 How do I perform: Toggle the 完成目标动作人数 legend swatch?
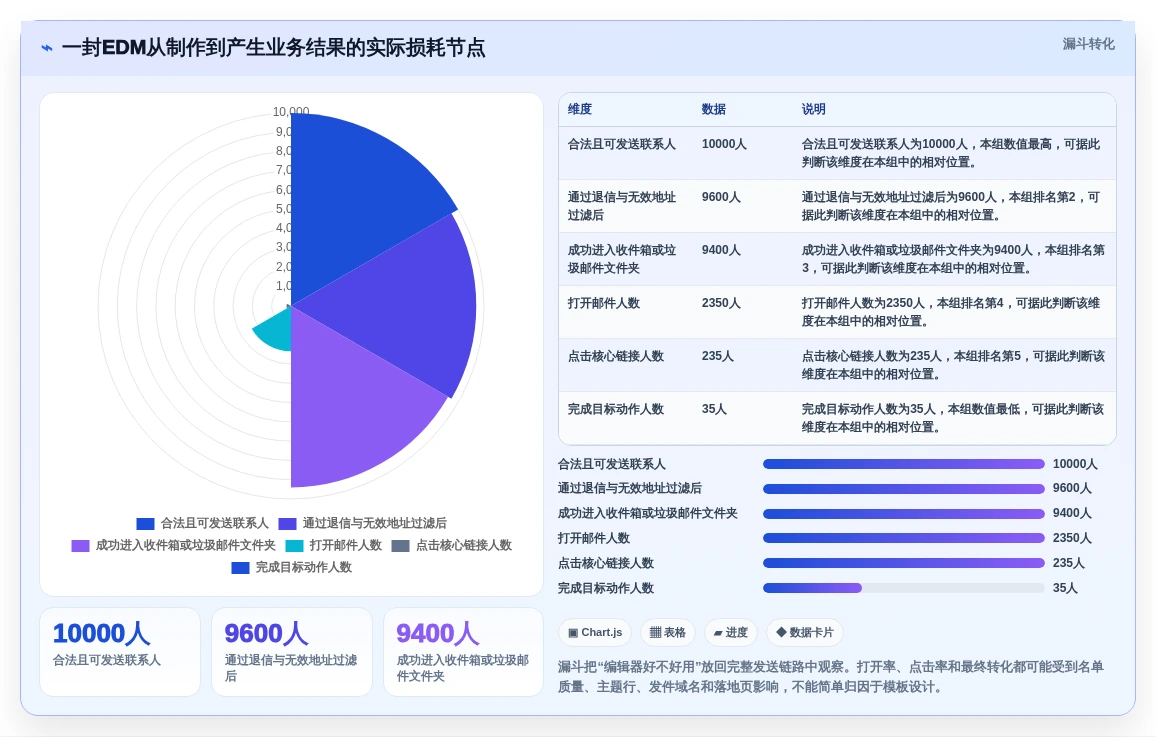240,567
